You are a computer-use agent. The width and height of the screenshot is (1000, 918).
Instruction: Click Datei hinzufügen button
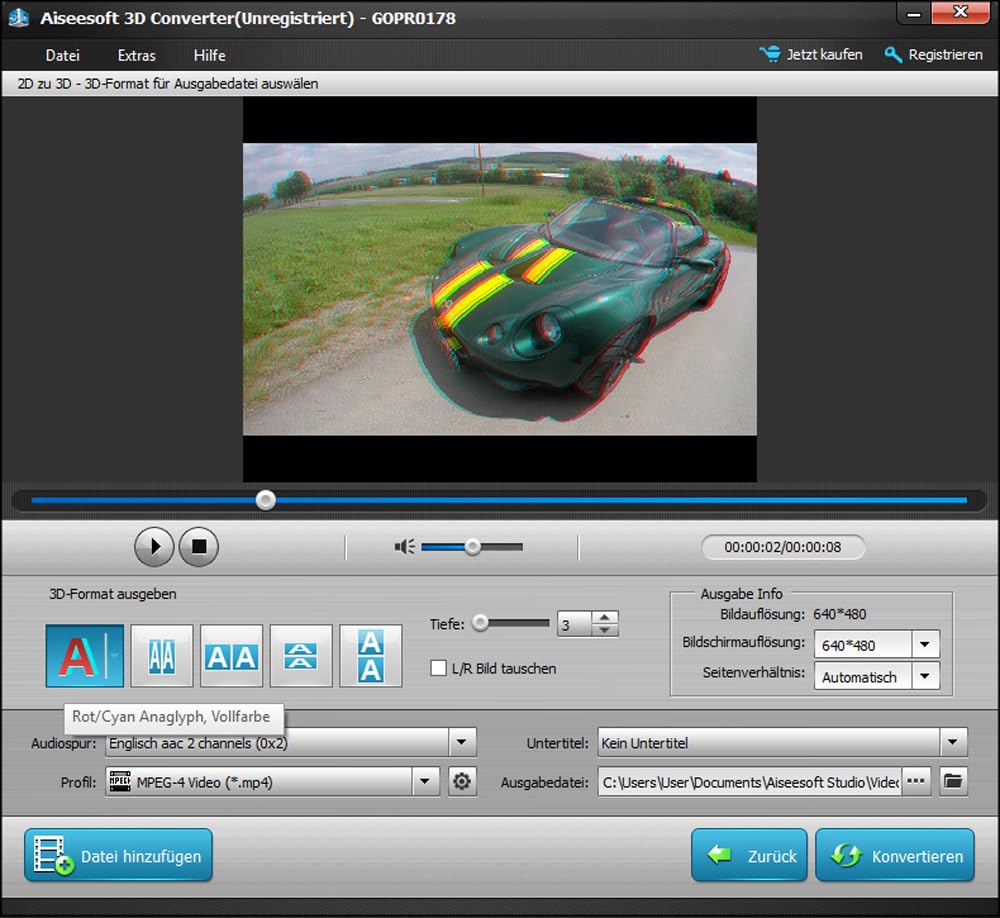(x=119, y=856)
